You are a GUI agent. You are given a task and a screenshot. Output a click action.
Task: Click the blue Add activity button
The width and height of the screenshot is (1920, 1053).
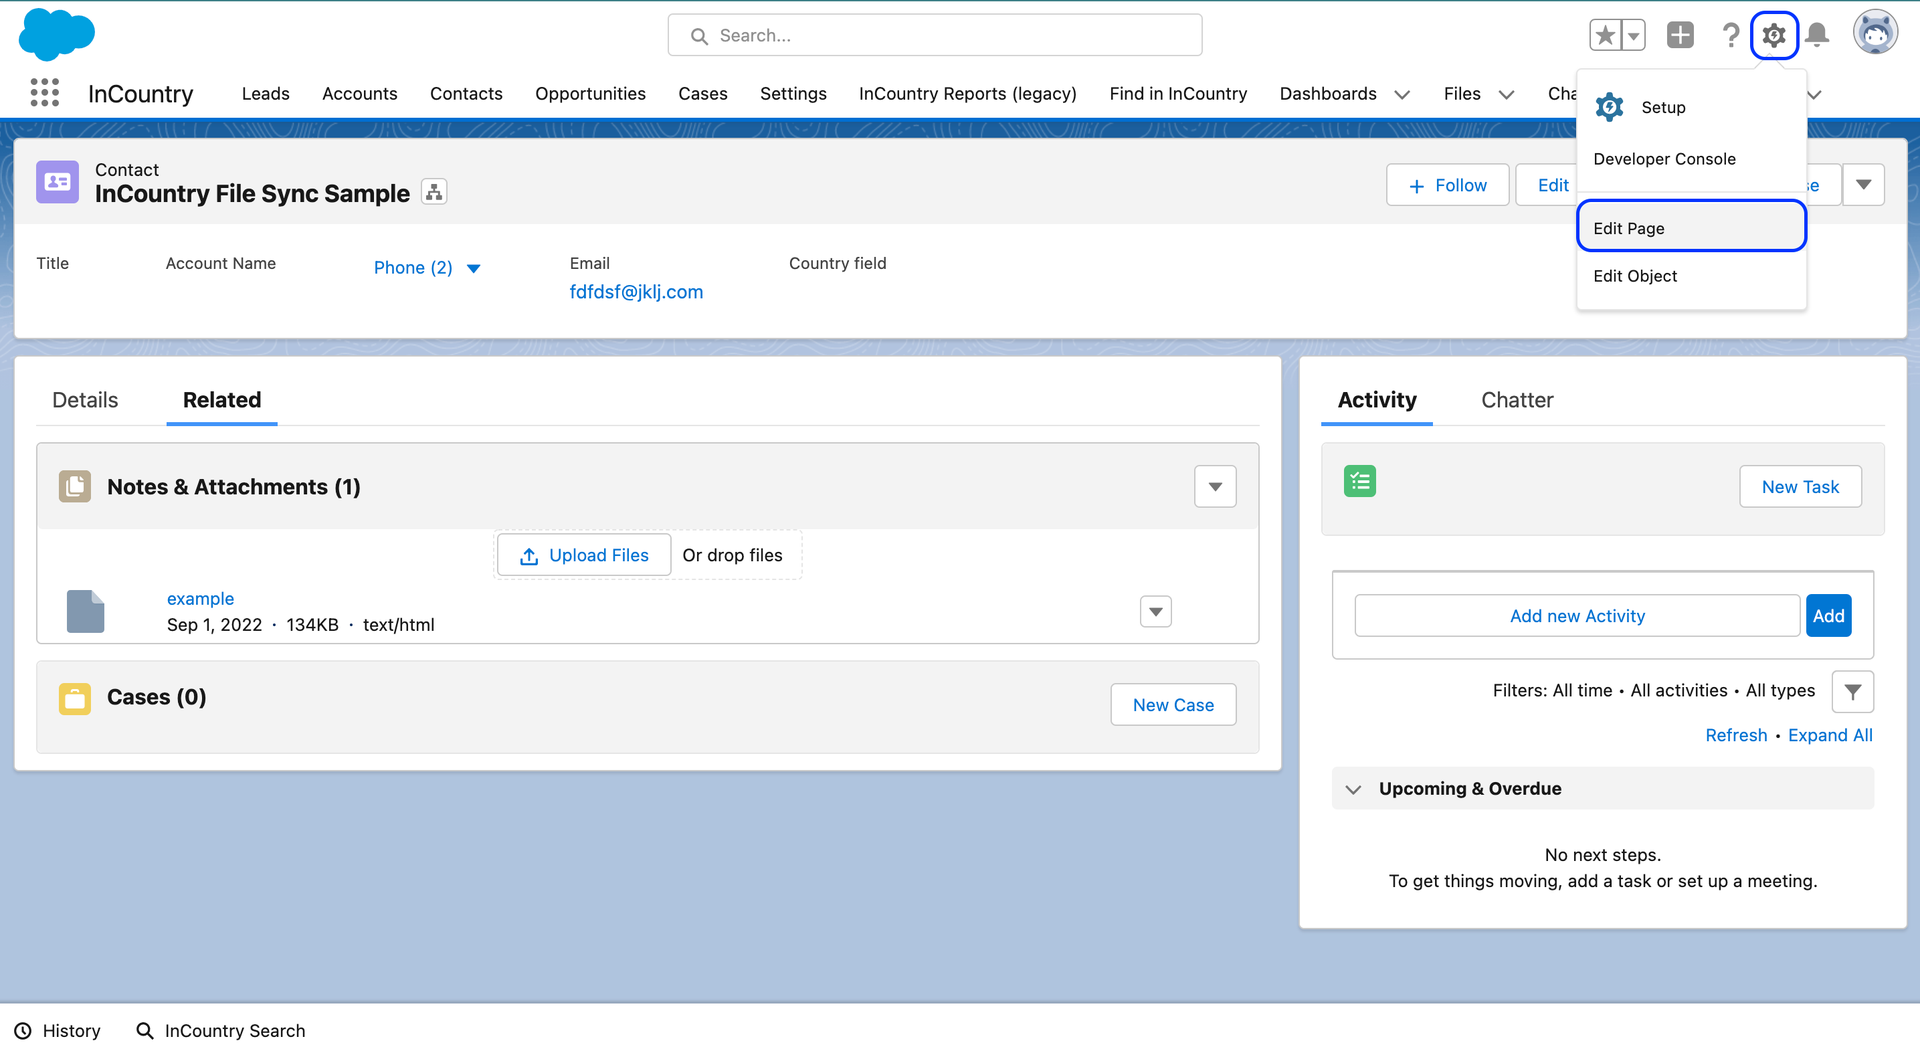point(1829,616)
